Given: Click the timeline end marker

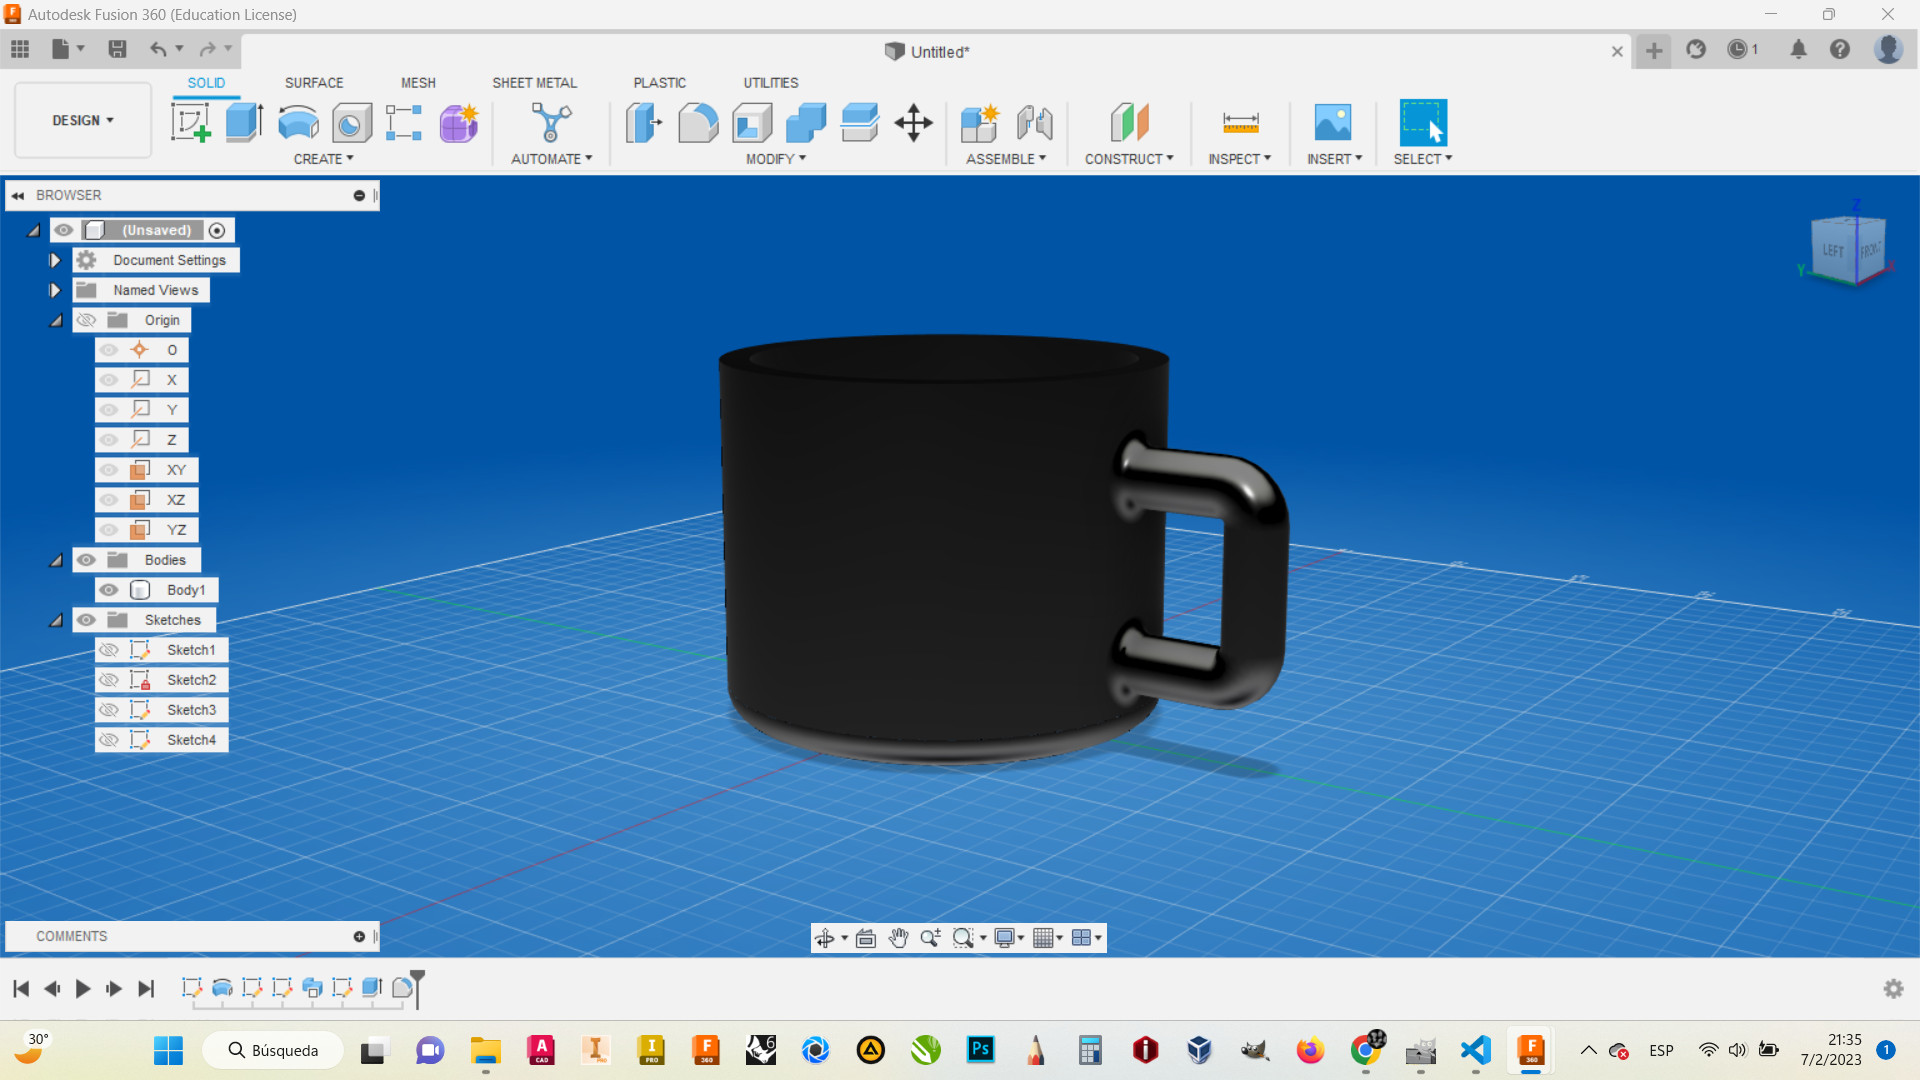Looking at the screenshot, I should [418, 987].
